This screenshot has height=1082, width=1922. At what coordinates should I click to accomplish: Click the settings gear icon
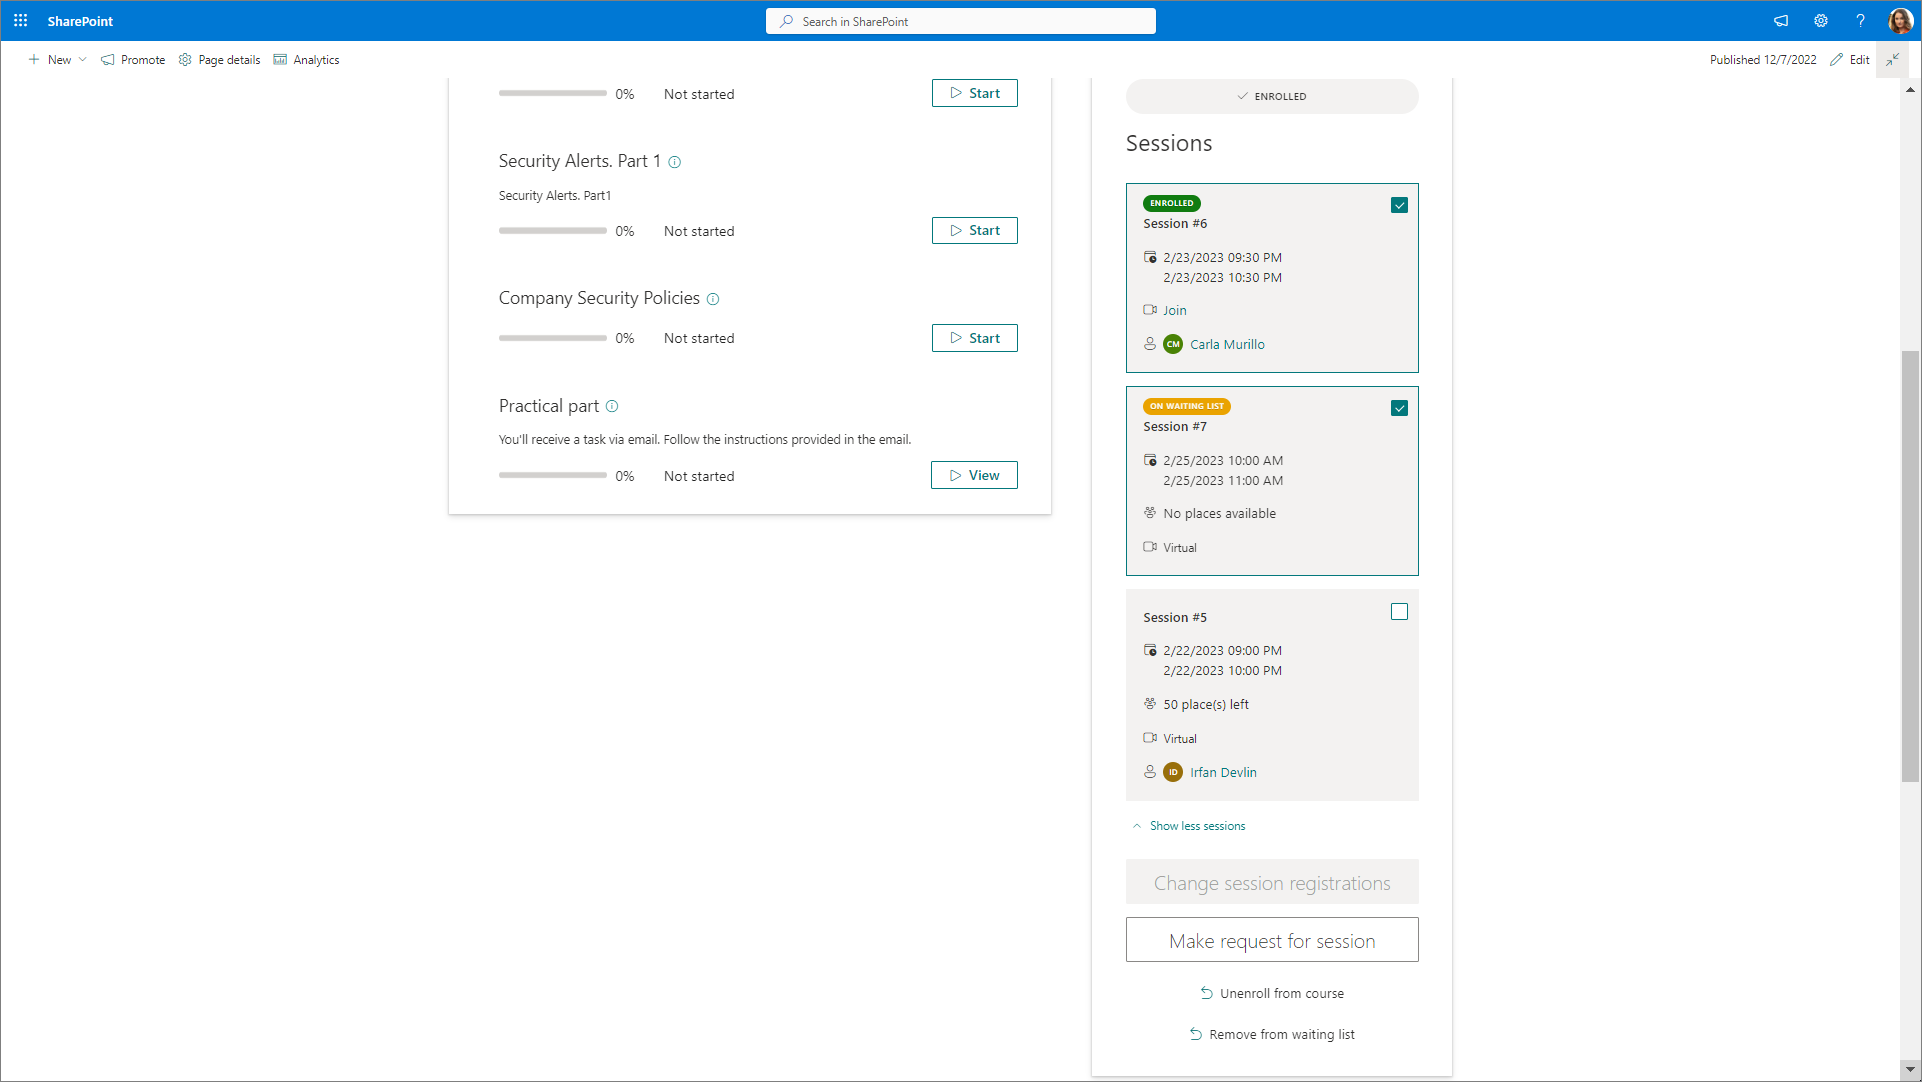(x=1820, y=20)
